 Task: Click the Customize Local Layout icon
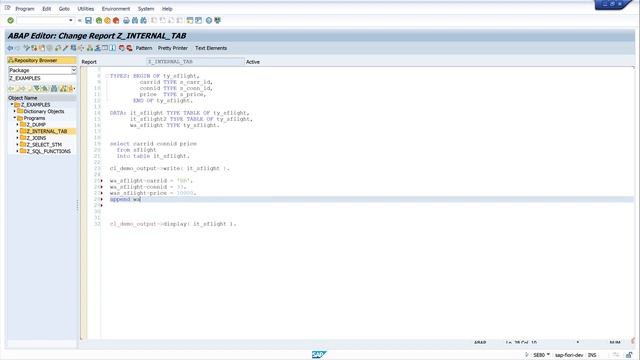[217, 20]
